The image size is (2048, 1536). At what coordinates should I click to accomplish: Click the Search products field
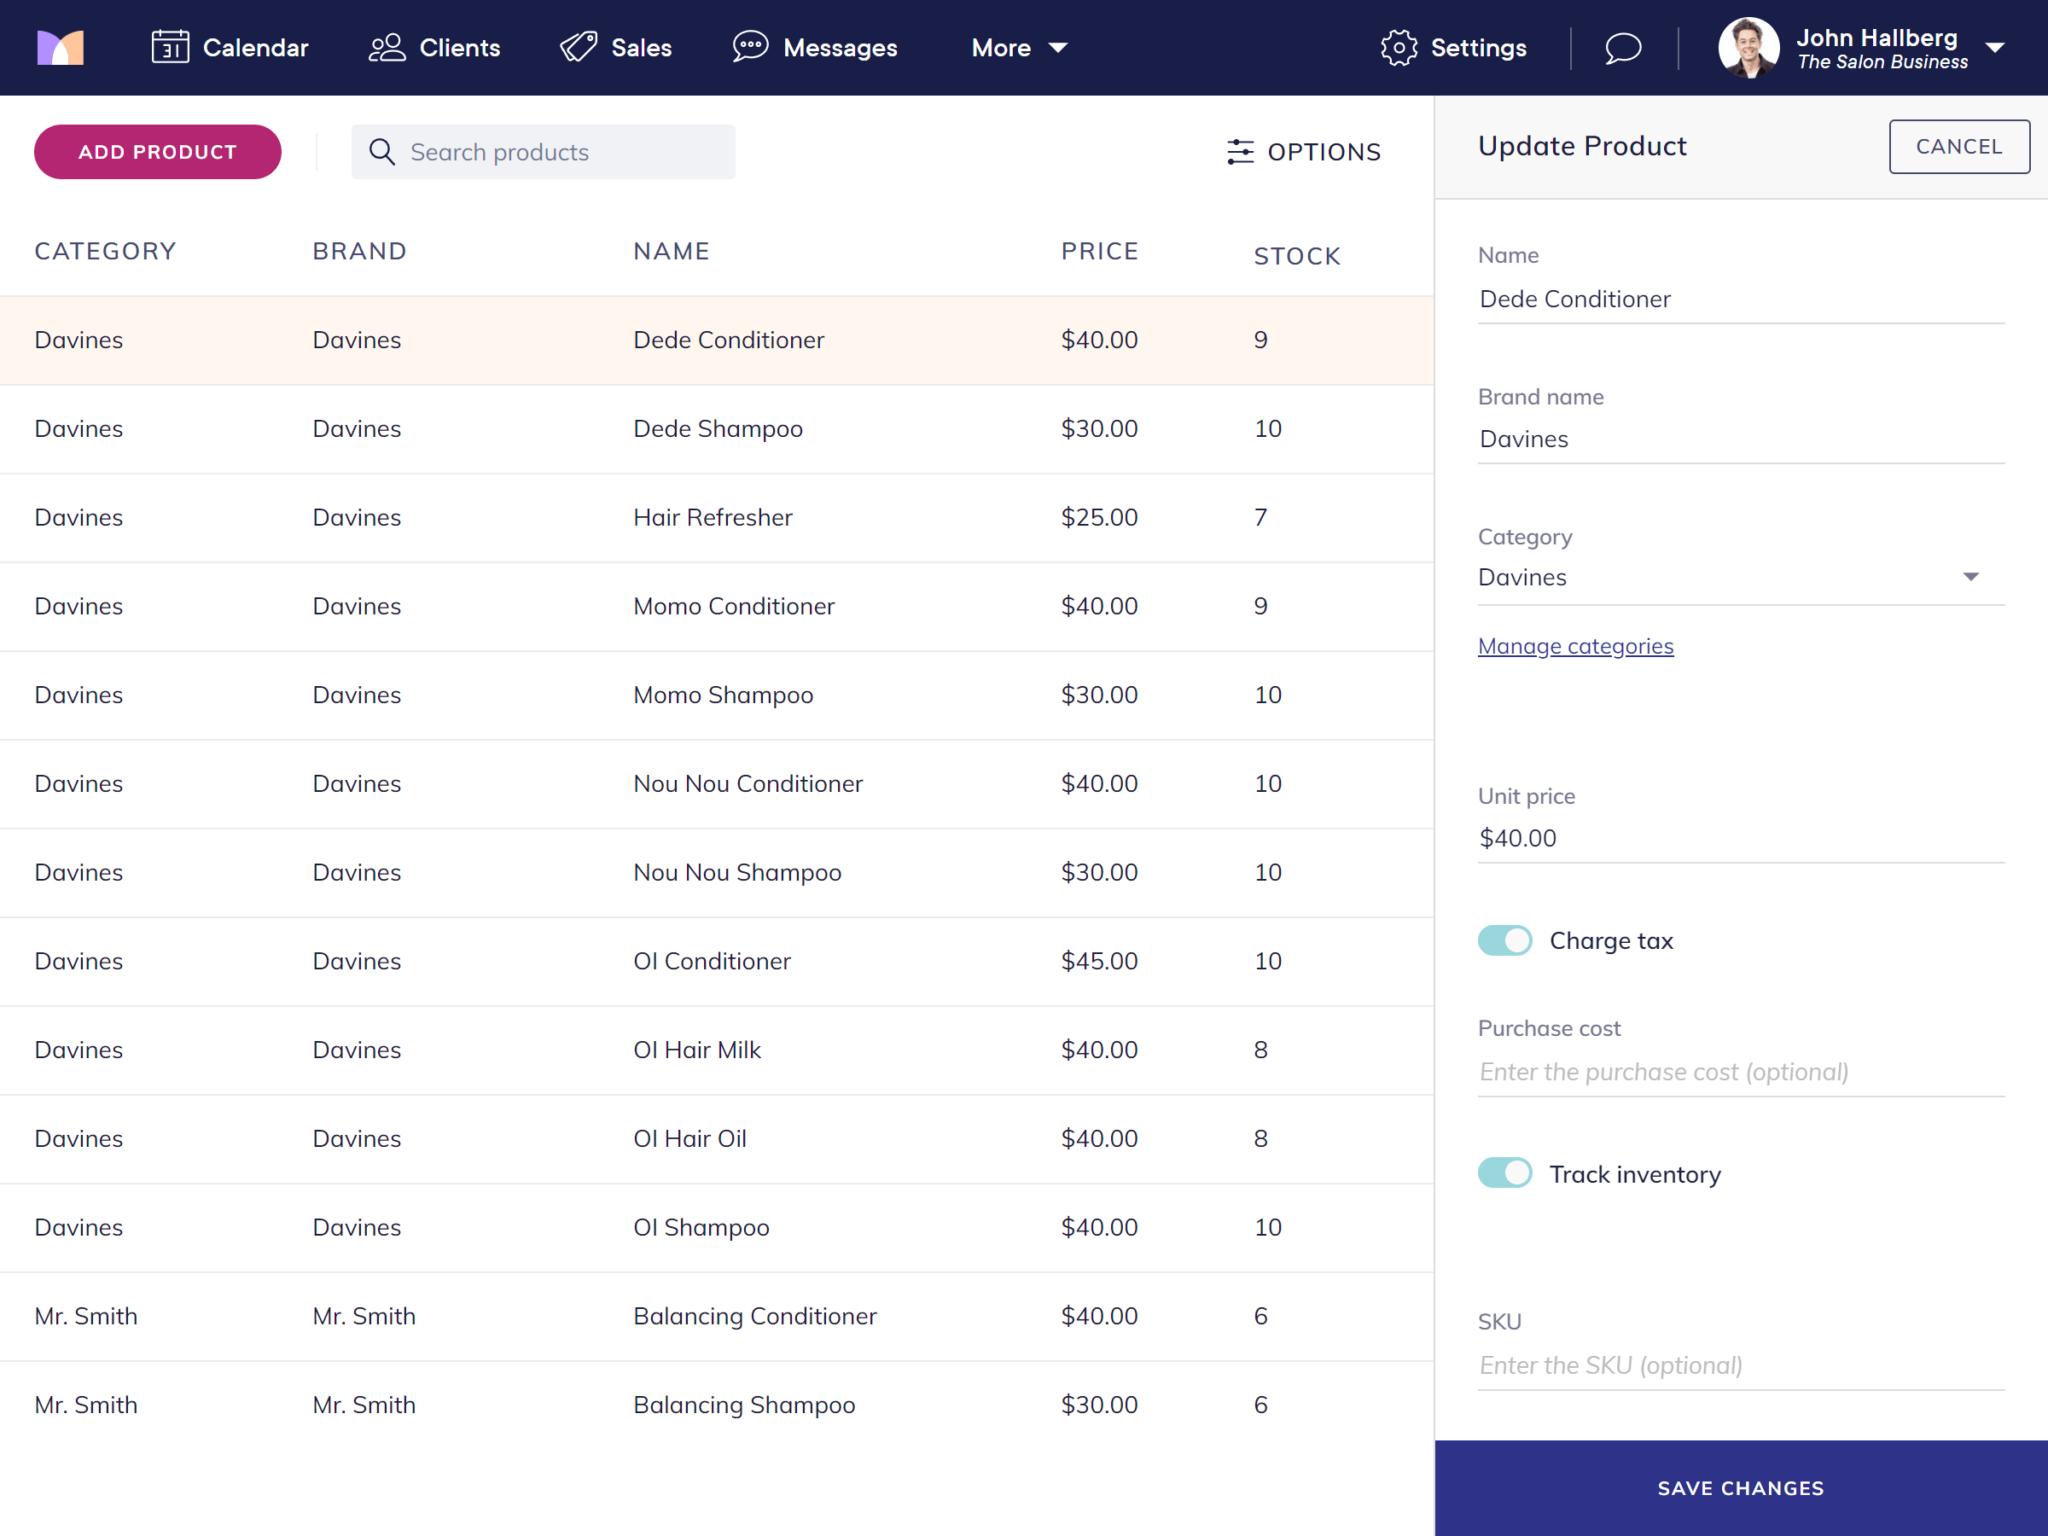tap(543, 152)
